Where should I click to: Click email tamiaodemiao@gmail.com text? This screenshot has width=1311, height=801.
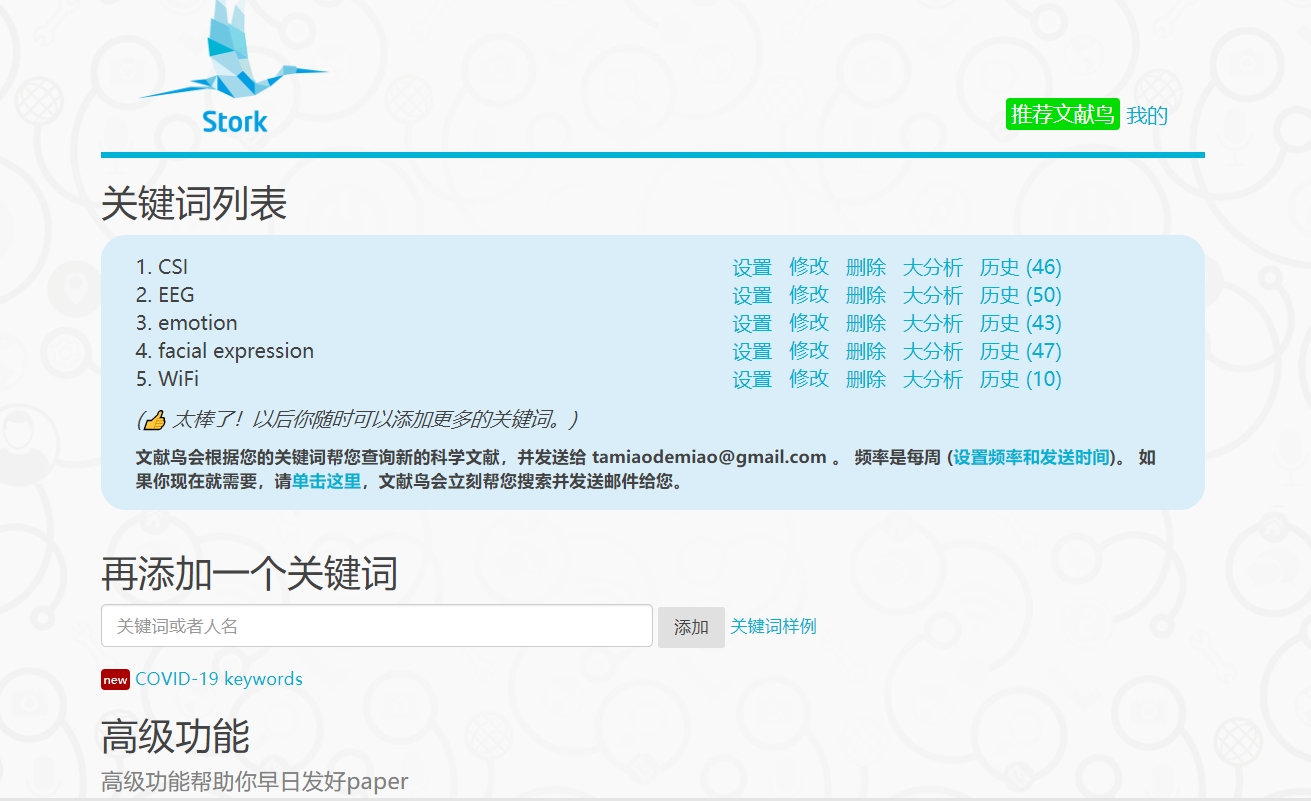(709, 458)
